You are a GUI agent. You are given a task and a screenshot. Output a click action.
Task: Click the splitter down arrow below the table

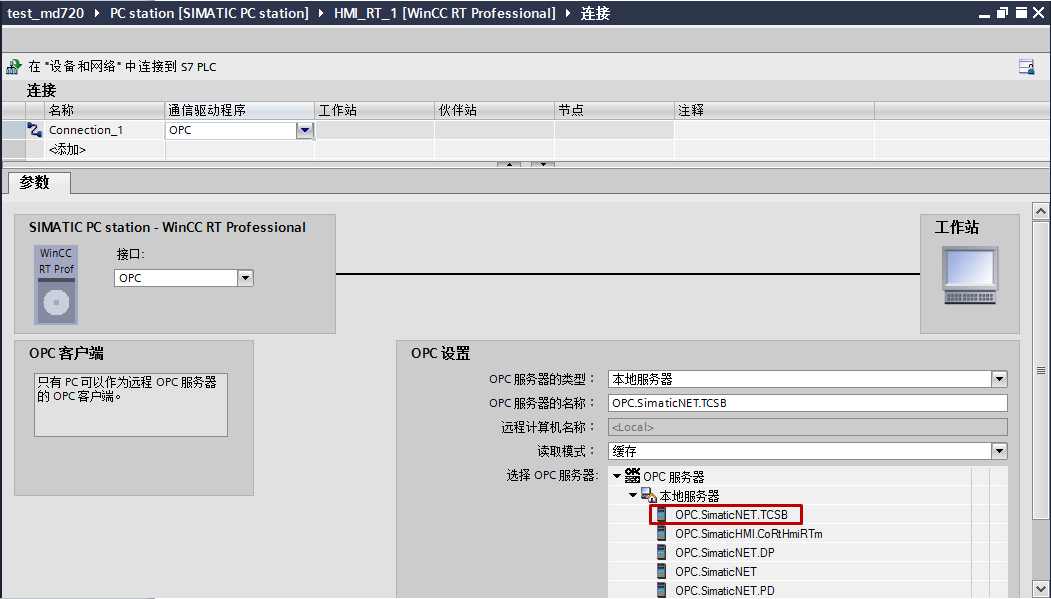tap(543, 164)
